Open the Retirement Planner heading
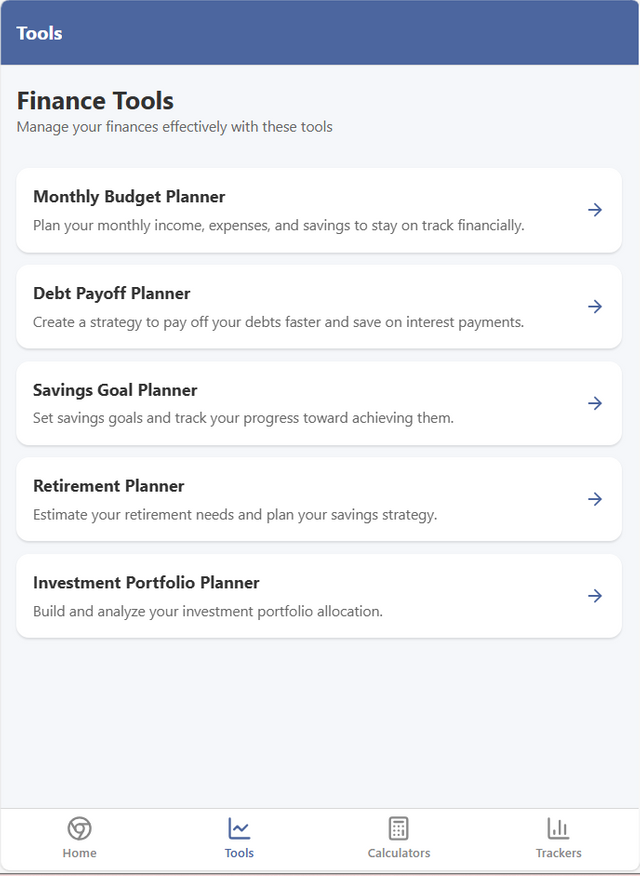This screenshot has height=876, width=640. coord(108,486)
